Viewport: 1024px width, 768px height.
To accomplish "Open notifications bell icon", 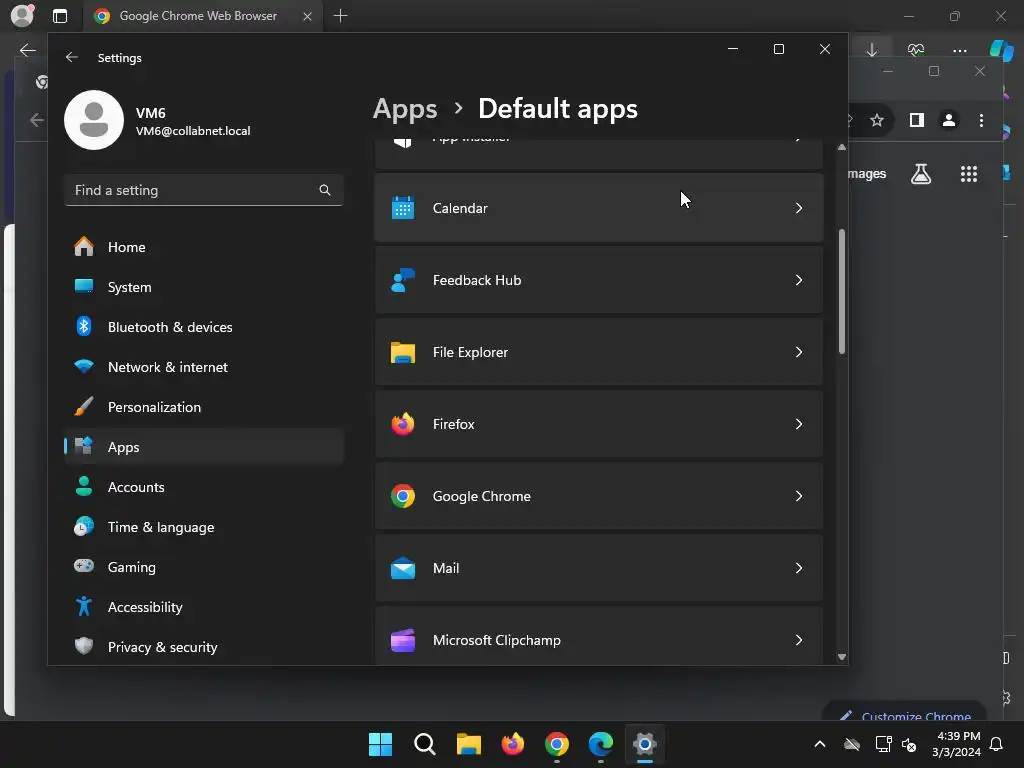I will [996, 744].
